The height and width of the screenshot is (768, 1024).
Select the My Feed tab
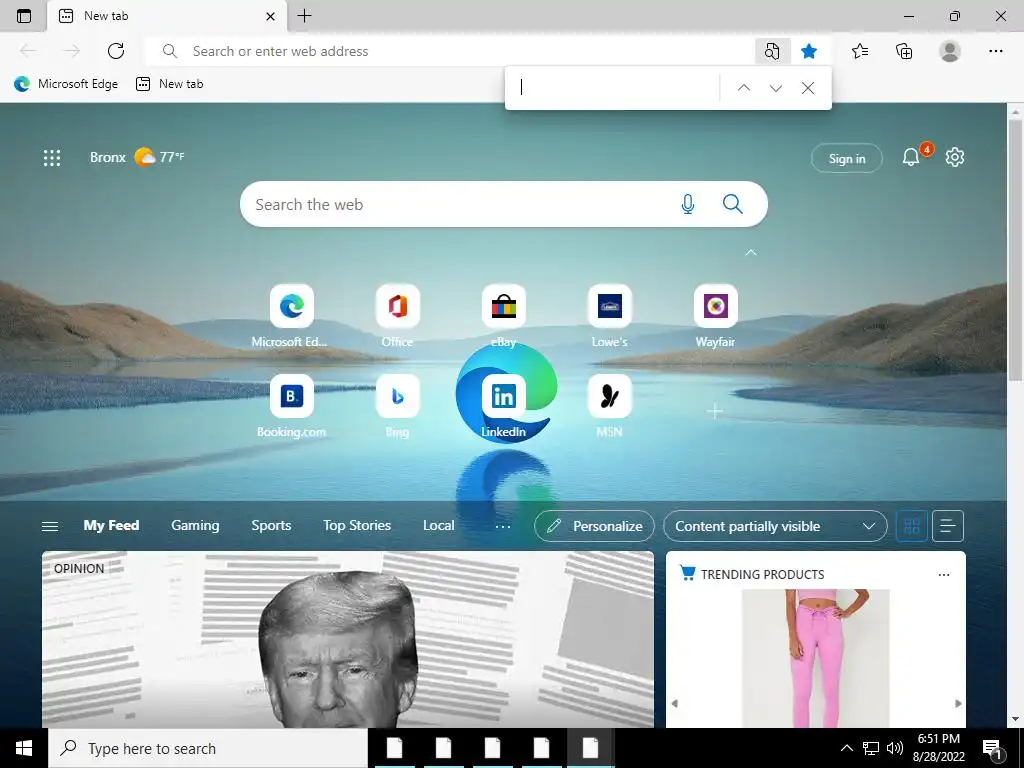[111, 526]
